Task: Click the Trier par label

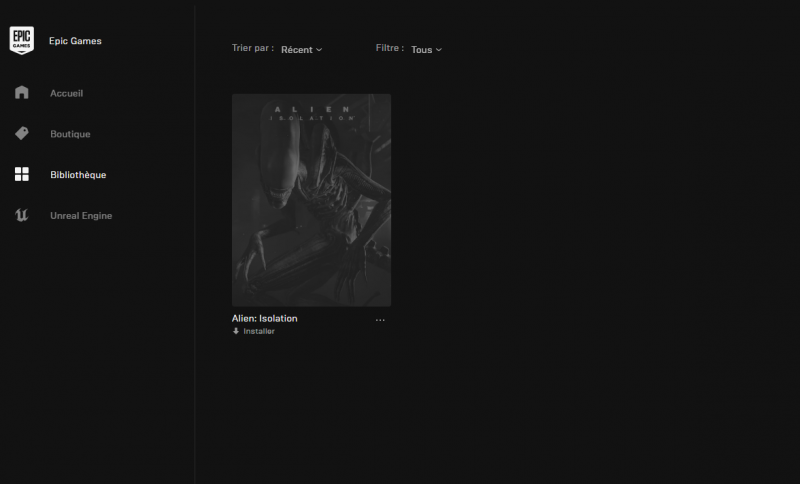Action: pos(253,48)
